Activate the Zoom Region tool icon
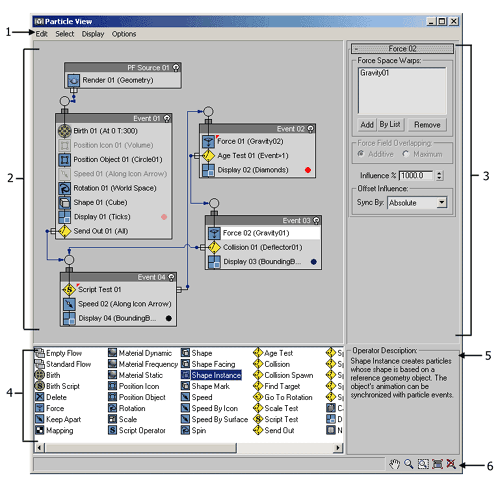 (423, 464)
